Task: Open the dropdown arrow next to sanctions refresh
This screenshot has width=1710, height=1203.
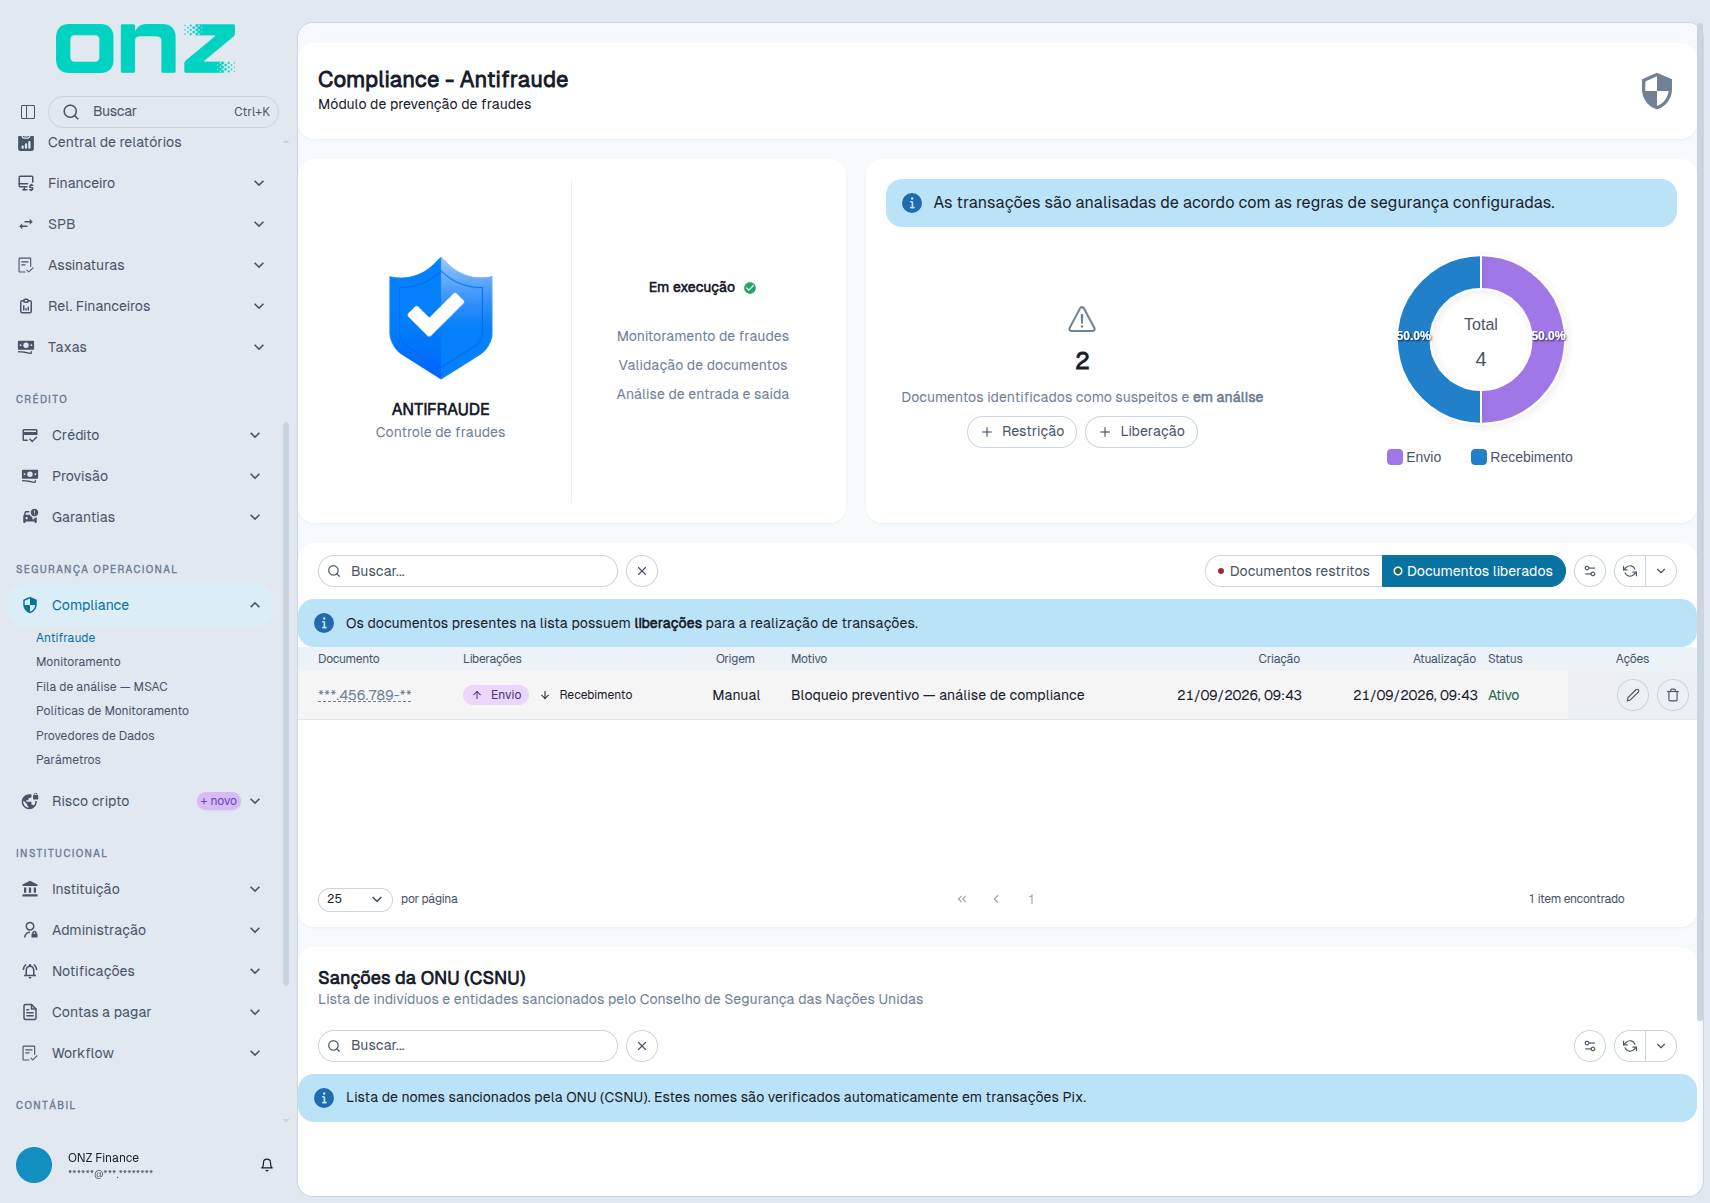Action: [1661, 1046]
